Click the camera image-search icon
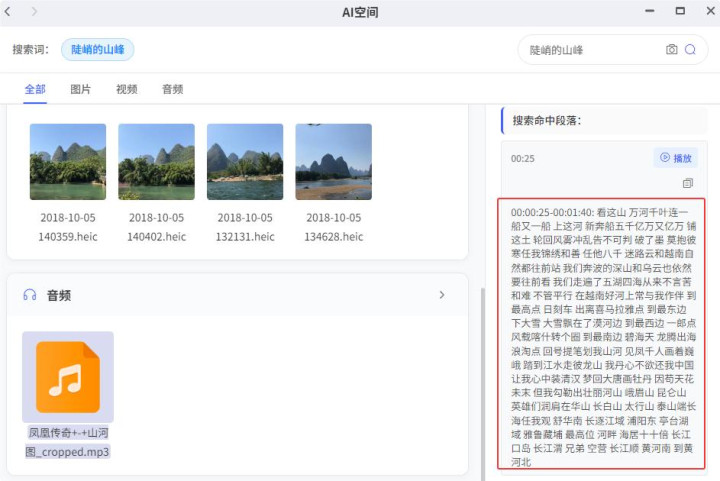This screenshot has height=481, width=720. 671,50
